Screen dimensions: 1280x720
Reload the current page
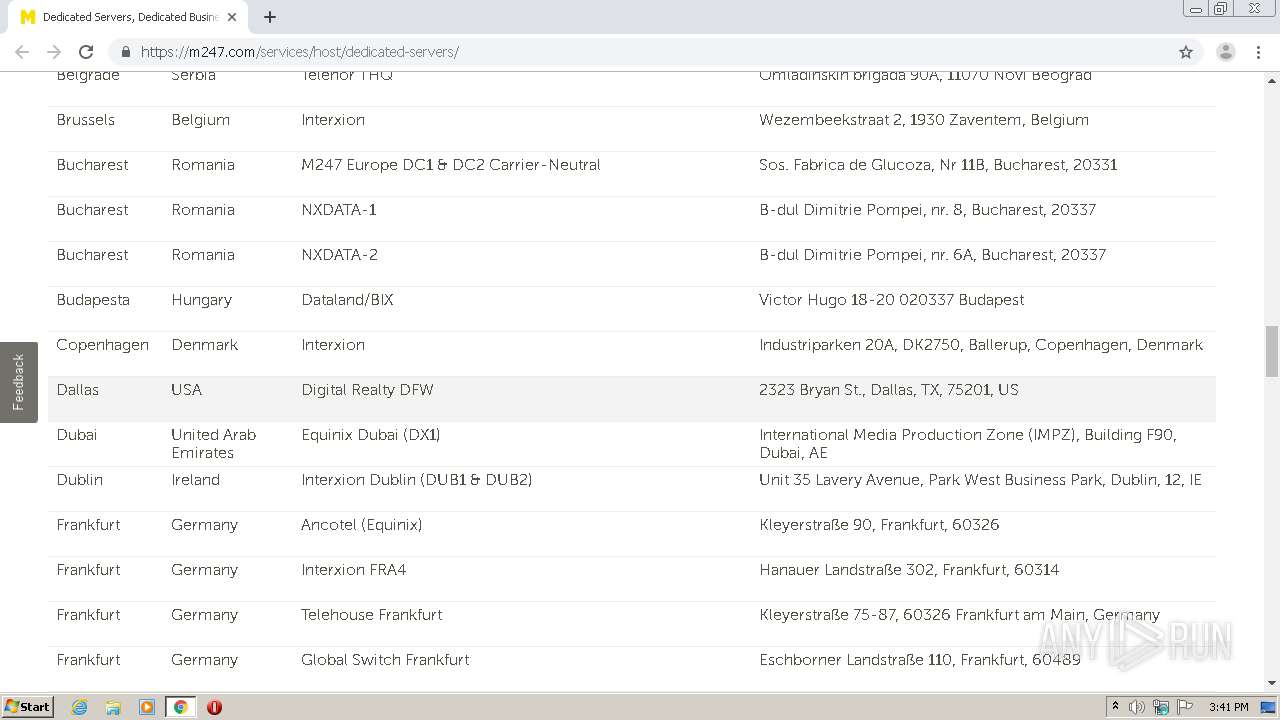click(x=86, y=52)
